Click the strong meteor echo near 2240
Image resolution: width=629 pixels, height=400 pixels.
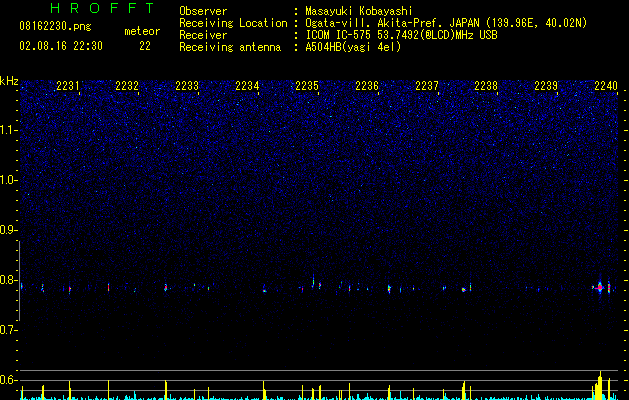point(600,287)
